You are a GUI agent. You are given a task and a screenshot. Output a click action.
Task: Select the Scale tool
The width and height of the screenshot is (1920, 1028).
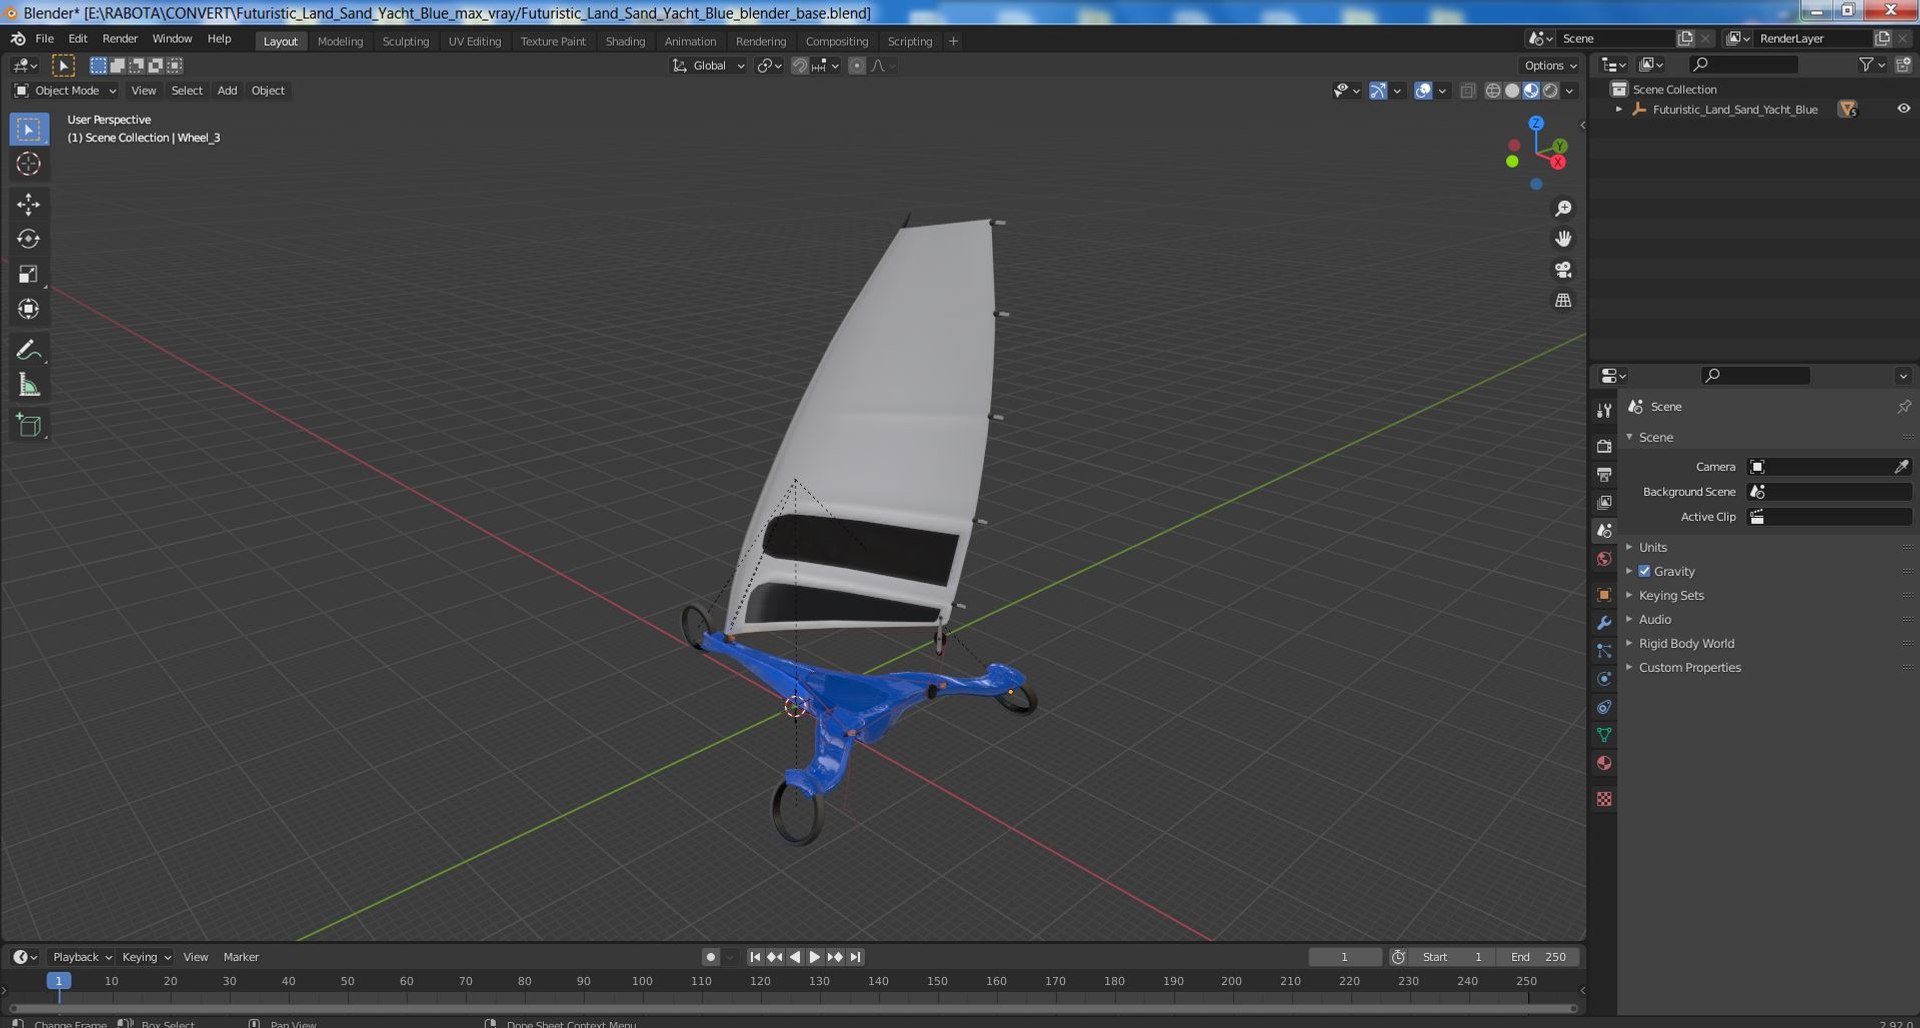point(29,274)
